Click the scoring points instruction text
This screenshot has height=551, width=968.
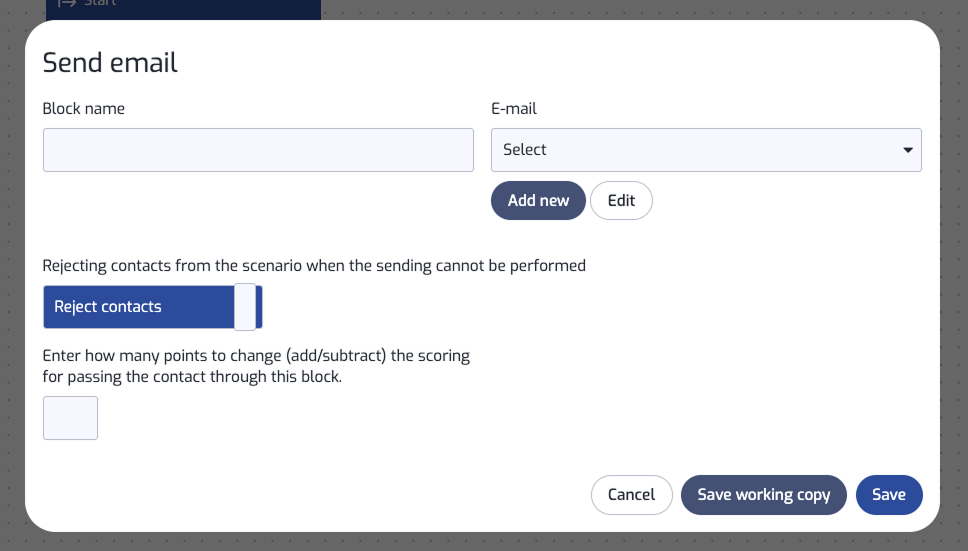coord(256,366)
